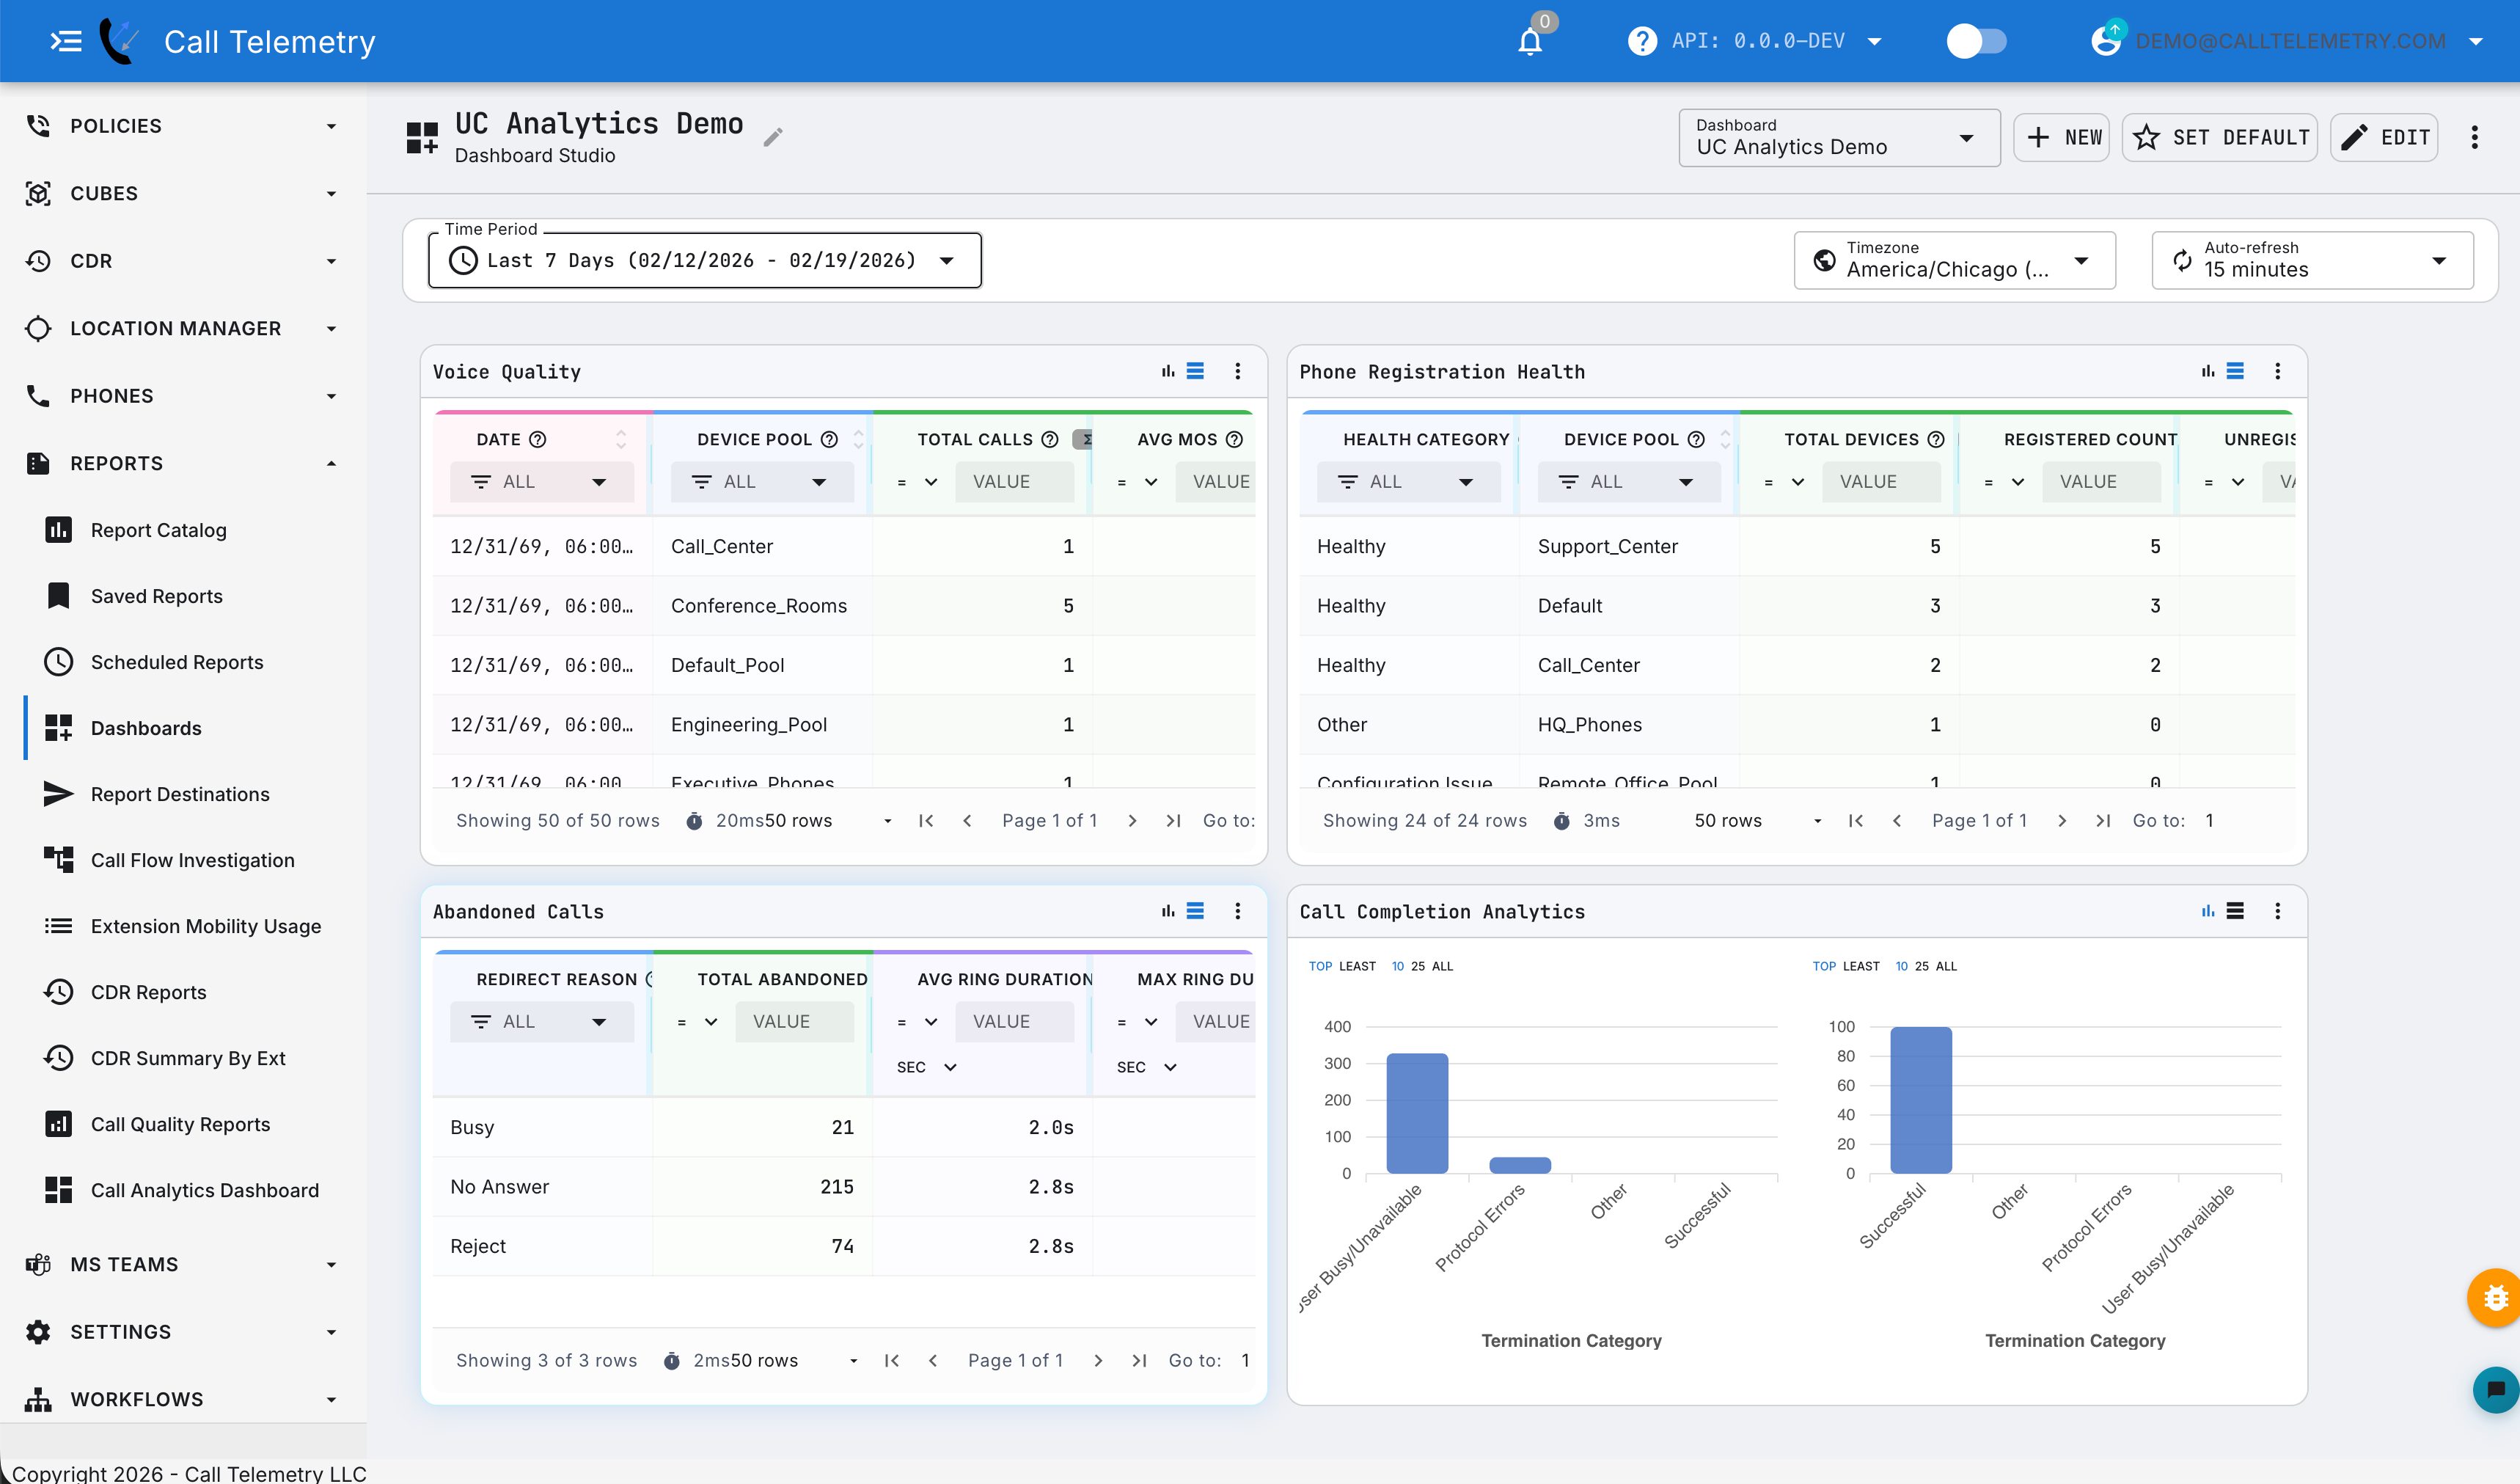Open dashboard more-options kebab menu
The width and height of the screenshot is (2520, 1484).
2475,138
